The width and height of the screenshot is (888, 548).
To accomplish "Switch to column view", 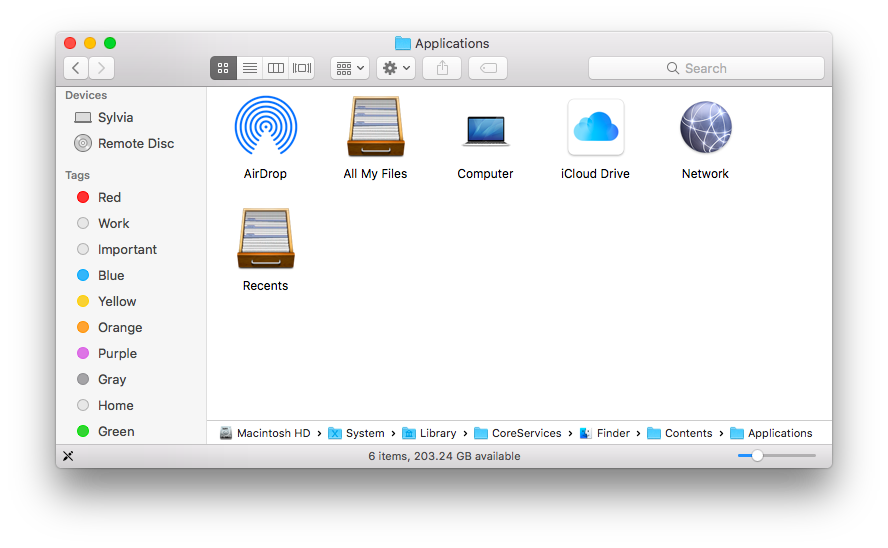I will pos(276,68).
